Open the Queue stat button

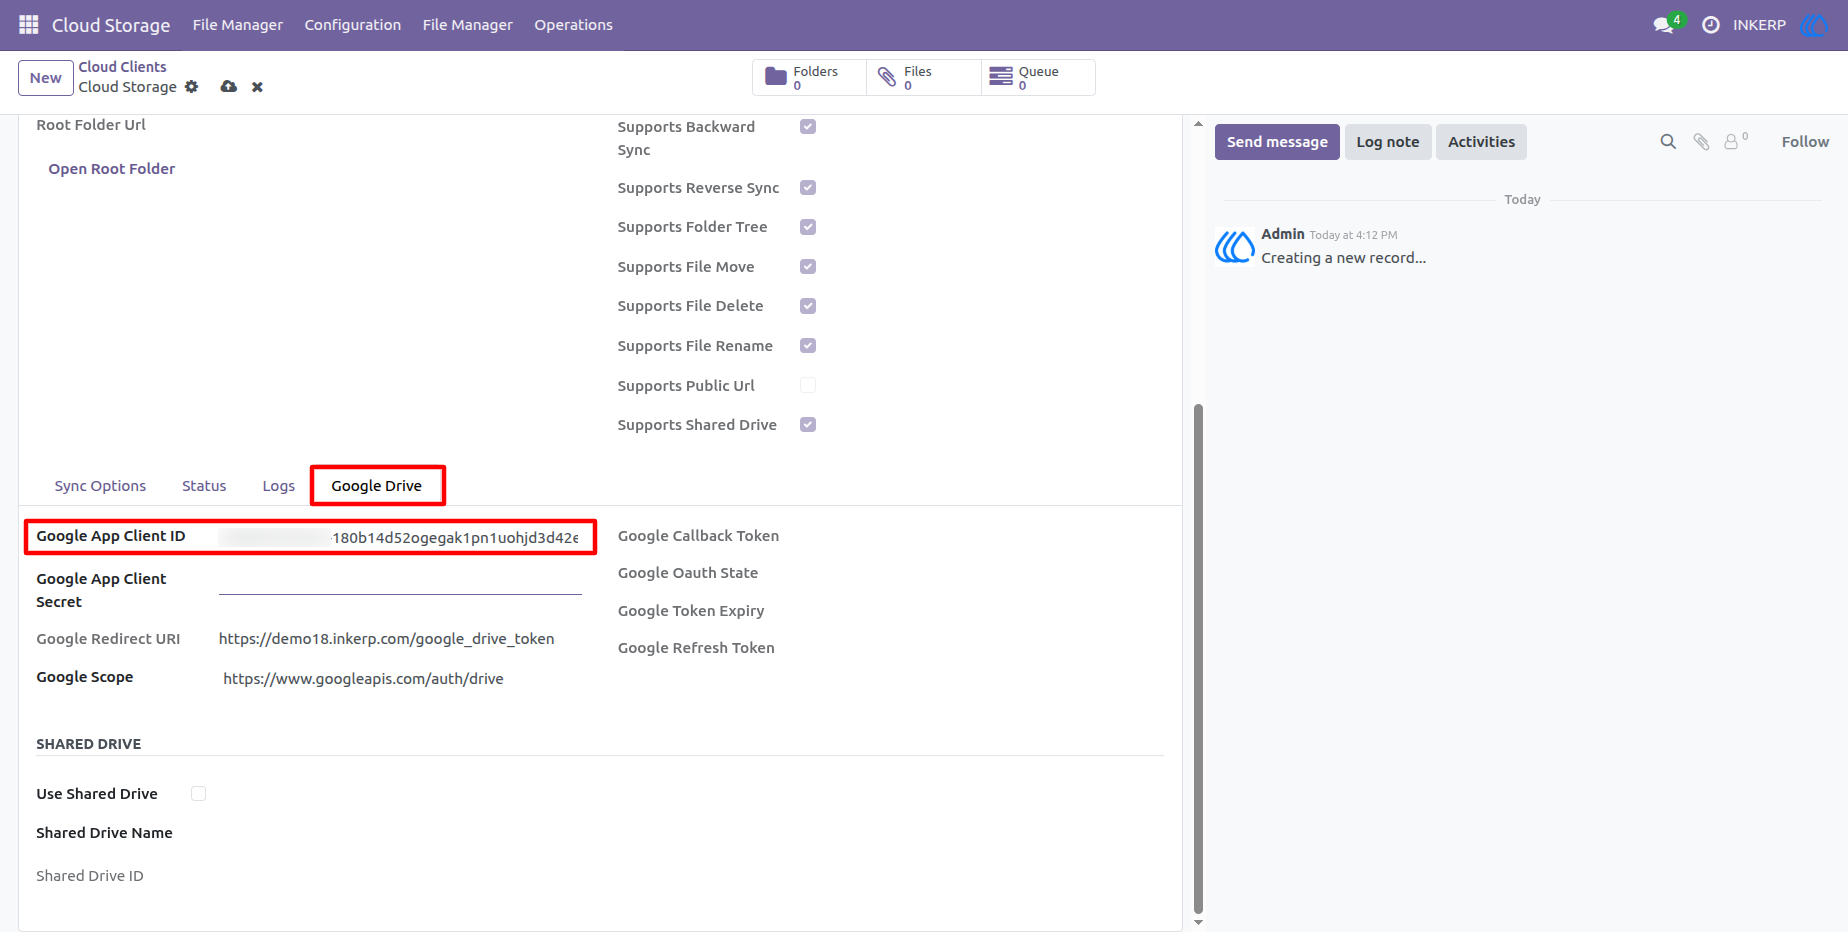pos(1038,77)
